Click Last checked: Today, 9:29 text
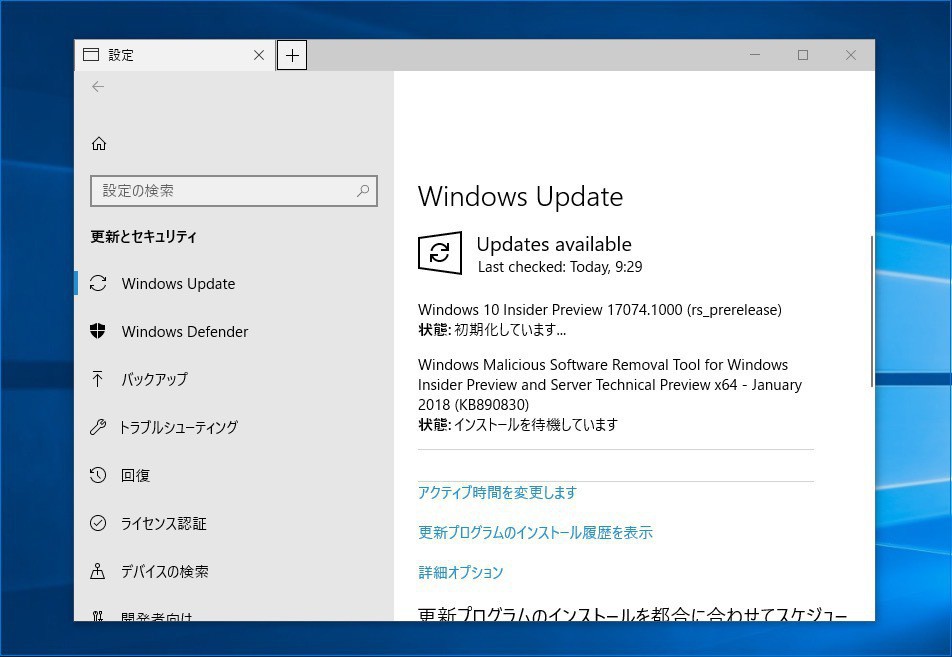This screenshot has width=952, height=657. [560, 267]
